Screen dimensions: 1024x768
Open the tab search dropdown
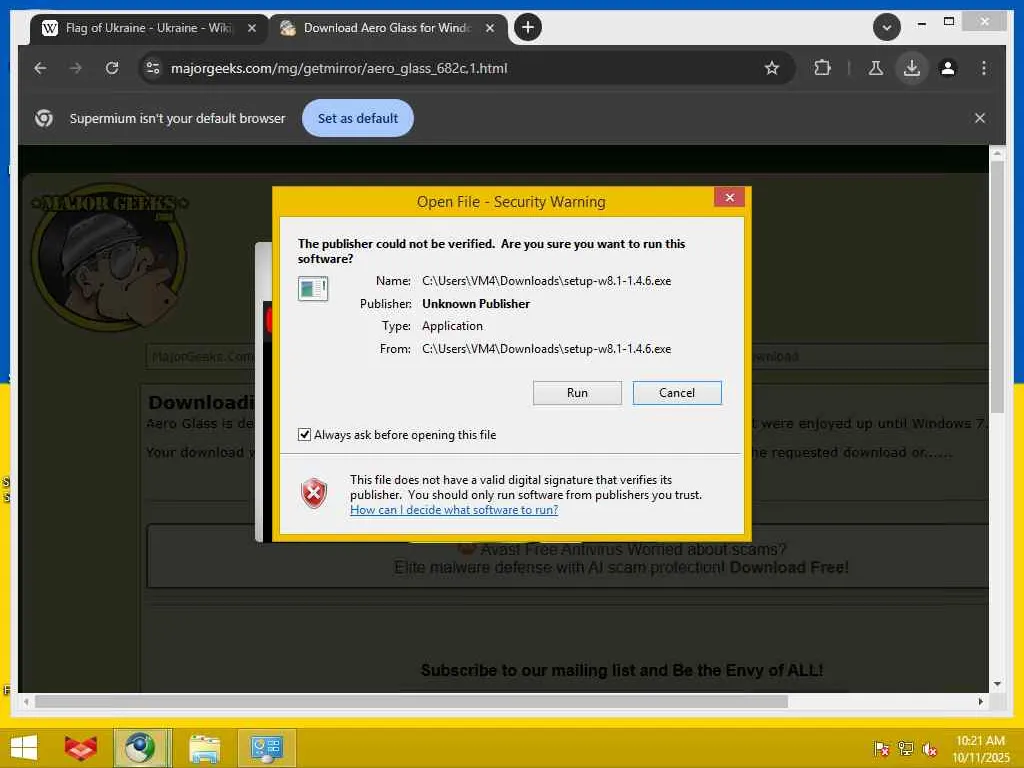[x=887, y=27]
